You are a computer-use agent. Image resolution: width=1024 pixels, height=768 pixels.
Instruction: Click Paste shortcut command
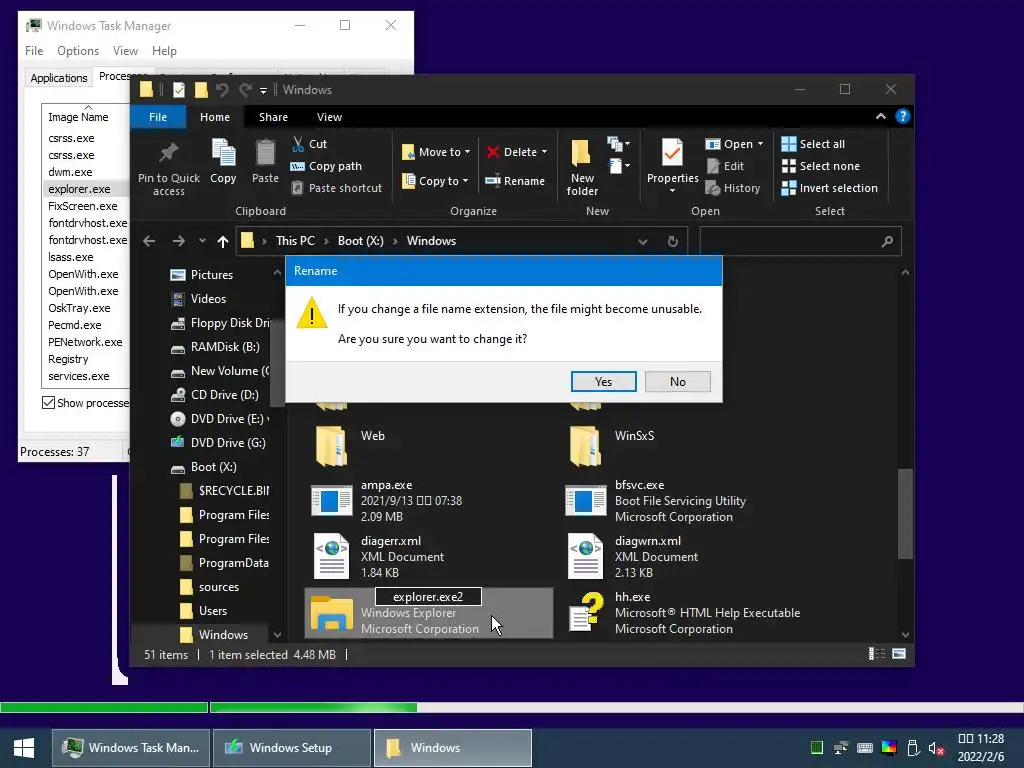click(336, 188)
